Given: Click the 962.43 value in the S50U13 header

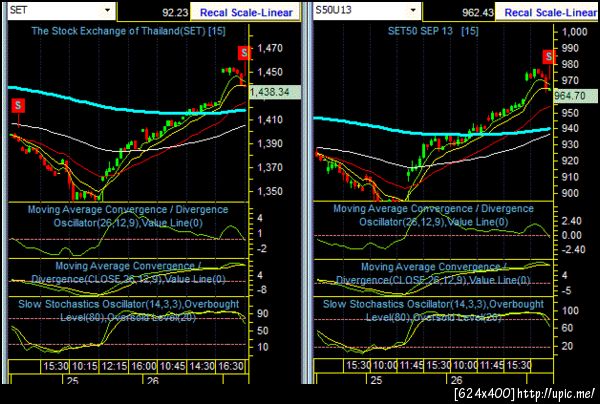Looking at the screenshot, I should [478, 13].
